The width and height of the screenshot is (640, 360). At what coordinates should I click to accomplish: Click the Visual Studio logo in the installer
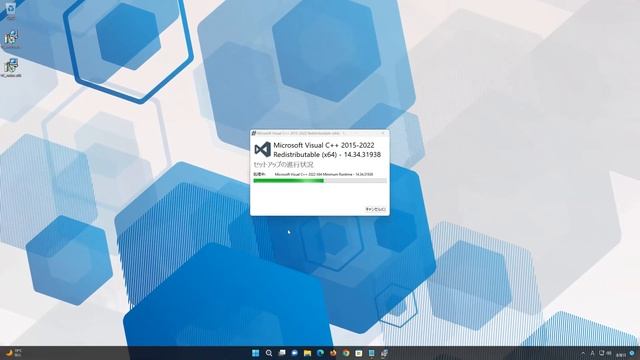click(x=262, y=149)
